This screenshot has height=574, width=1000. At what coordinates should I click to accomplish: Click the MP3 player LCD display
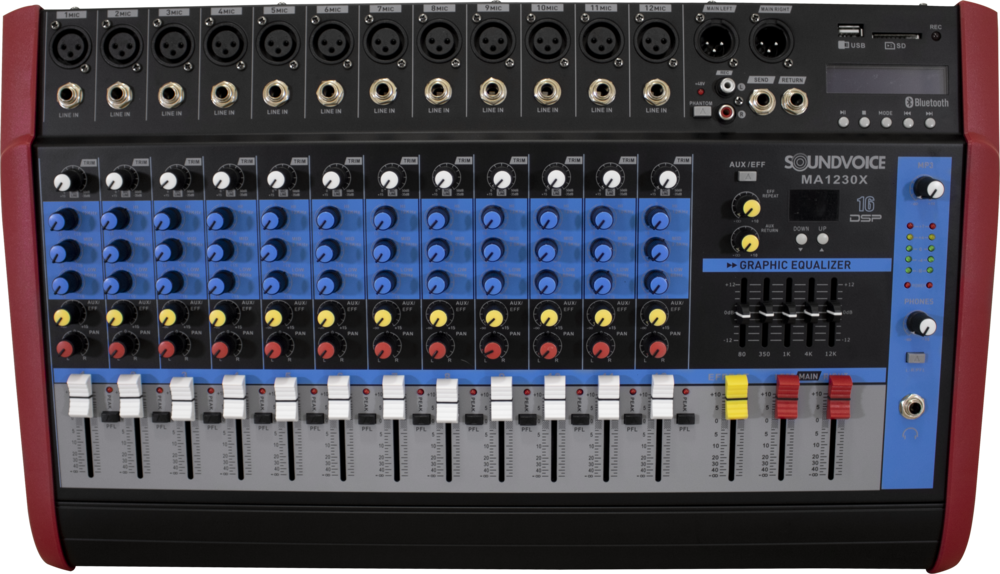886,80
